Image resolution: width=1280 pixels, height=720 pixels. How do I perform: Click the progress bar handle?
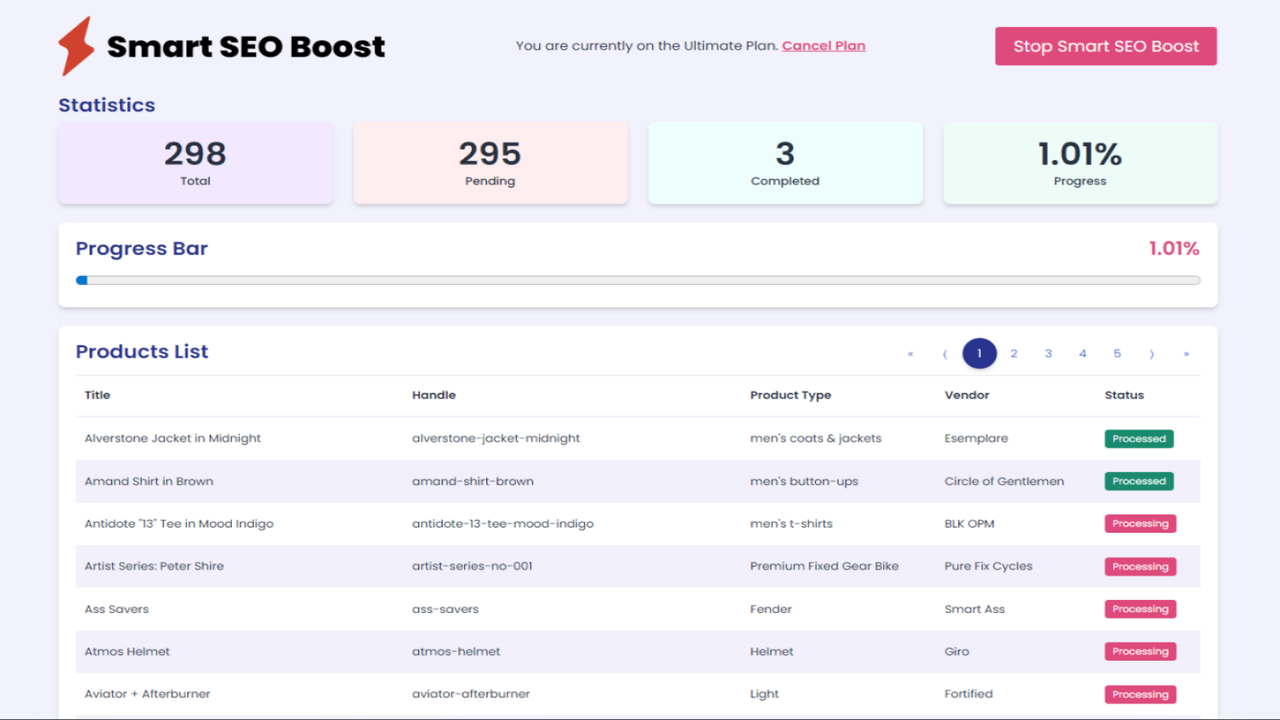tap(81, 280)
